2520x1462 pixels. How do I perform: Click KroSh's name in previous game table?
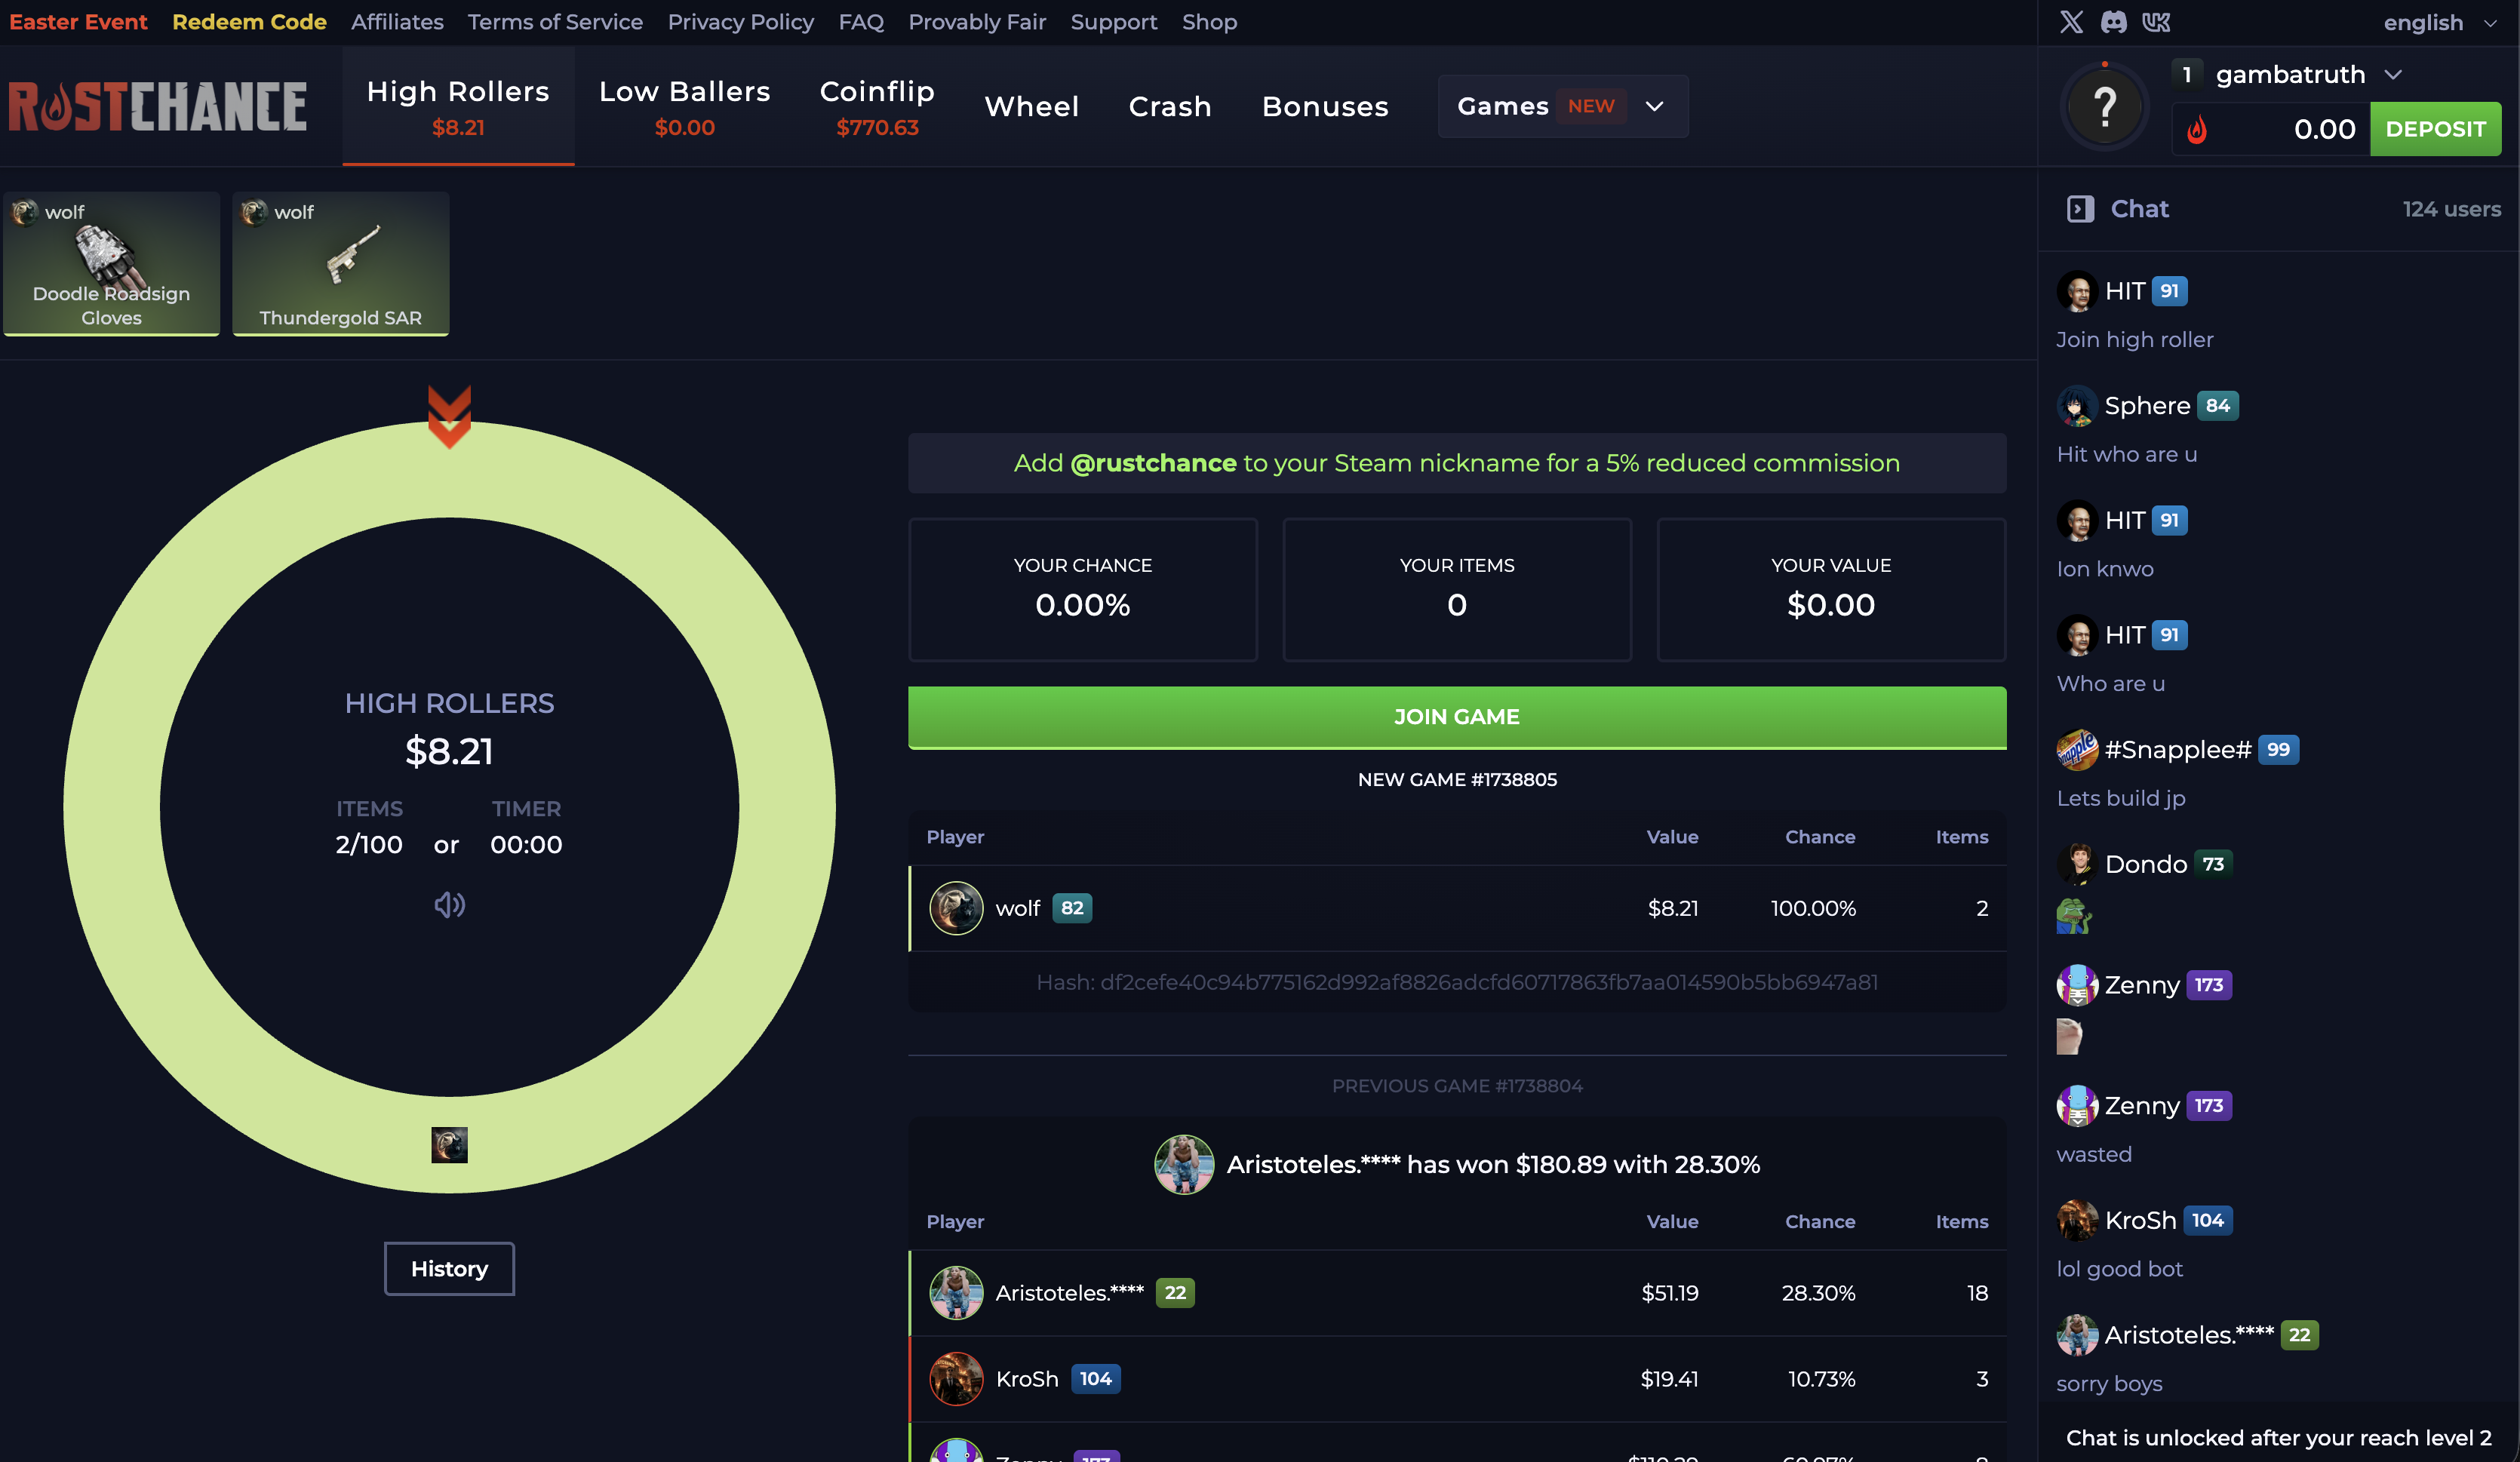(x=1027, y=1379)
